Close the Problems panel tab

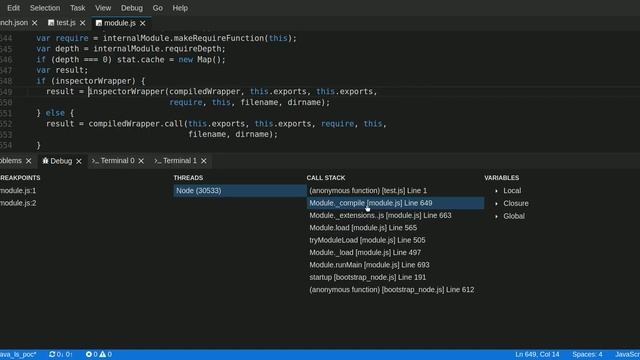coord(29,161)
